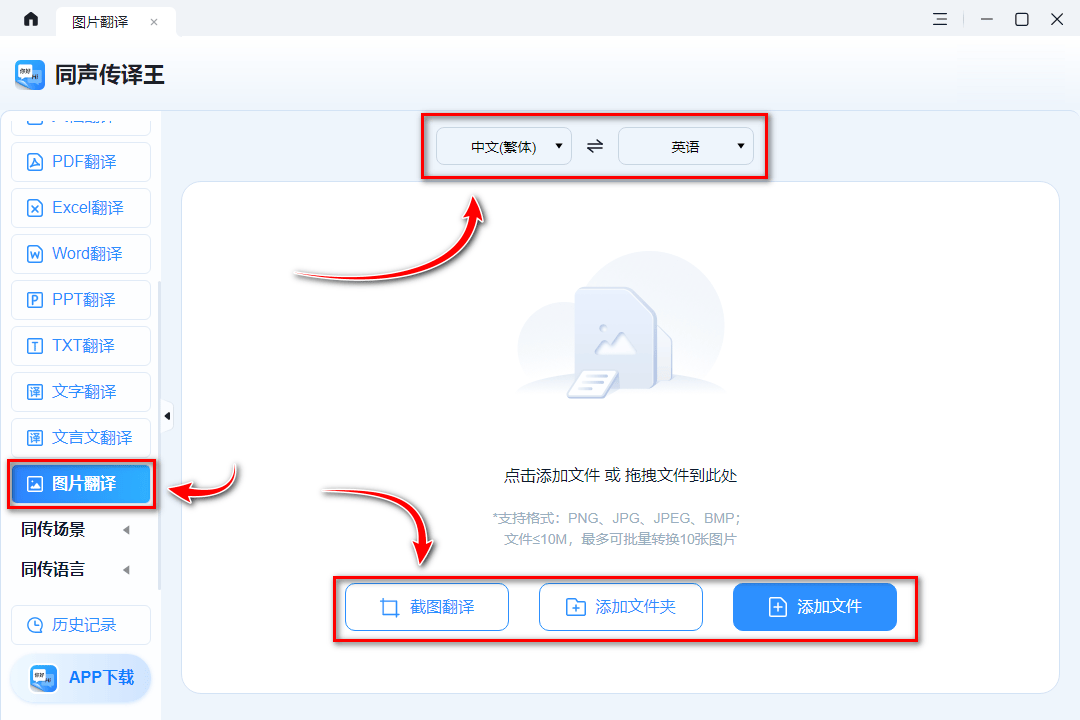Open 文字翻译 in sidebar
This screenshot has height=720, width=1080.
click(81, 391)
